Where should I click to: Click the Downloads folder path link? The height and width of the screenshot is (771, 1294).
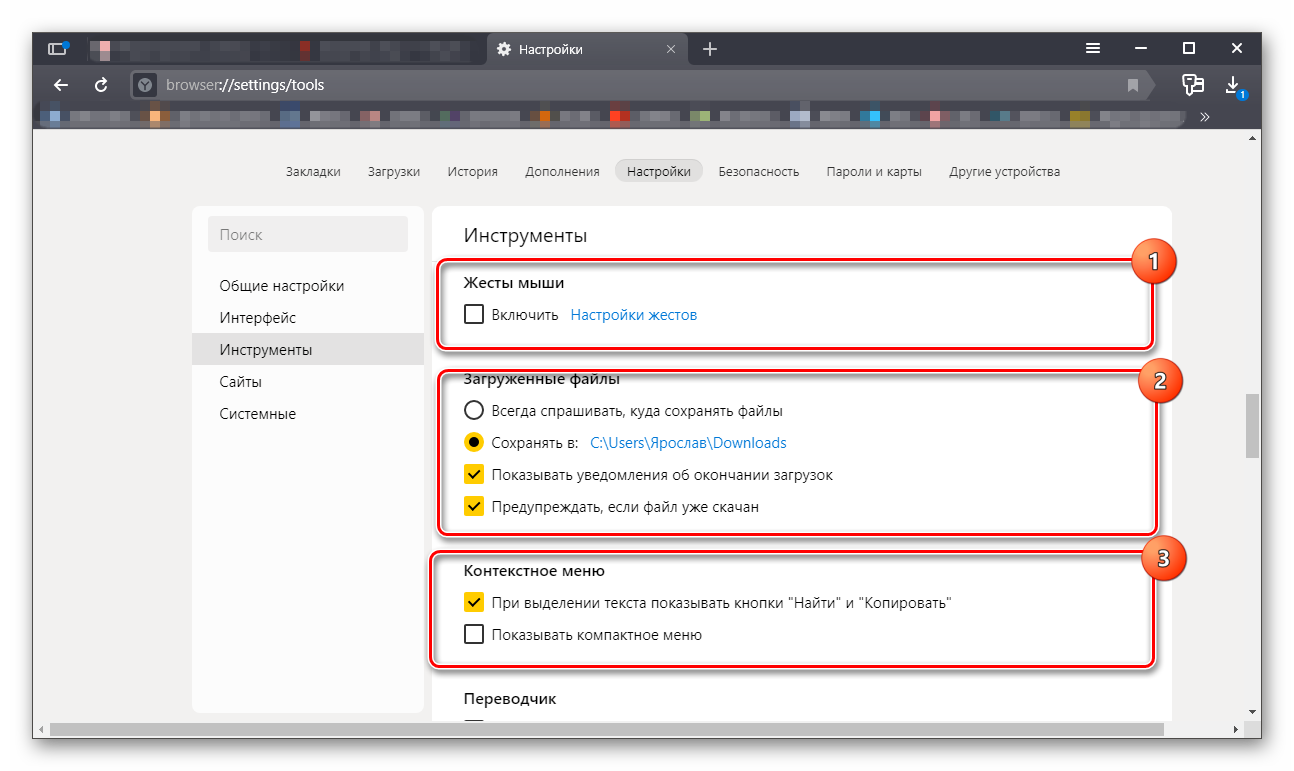[x=688, y=443]
